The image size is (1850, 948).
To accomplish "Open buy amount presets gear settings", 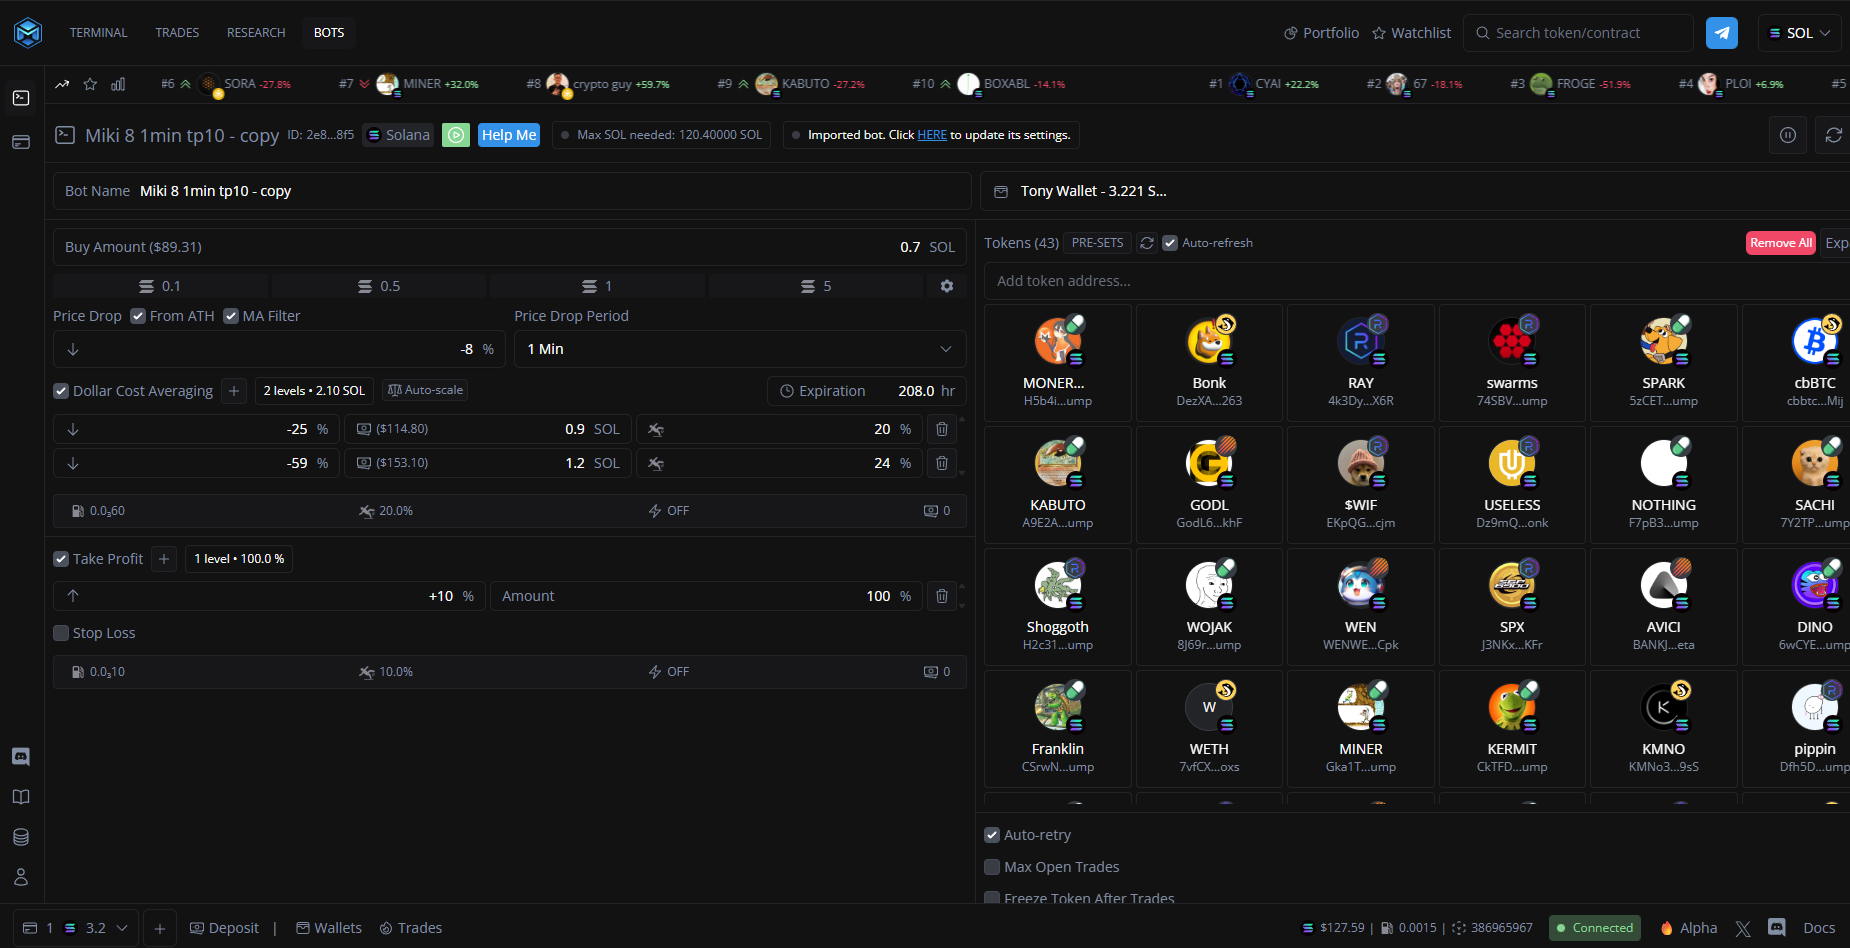I will 946,286.
